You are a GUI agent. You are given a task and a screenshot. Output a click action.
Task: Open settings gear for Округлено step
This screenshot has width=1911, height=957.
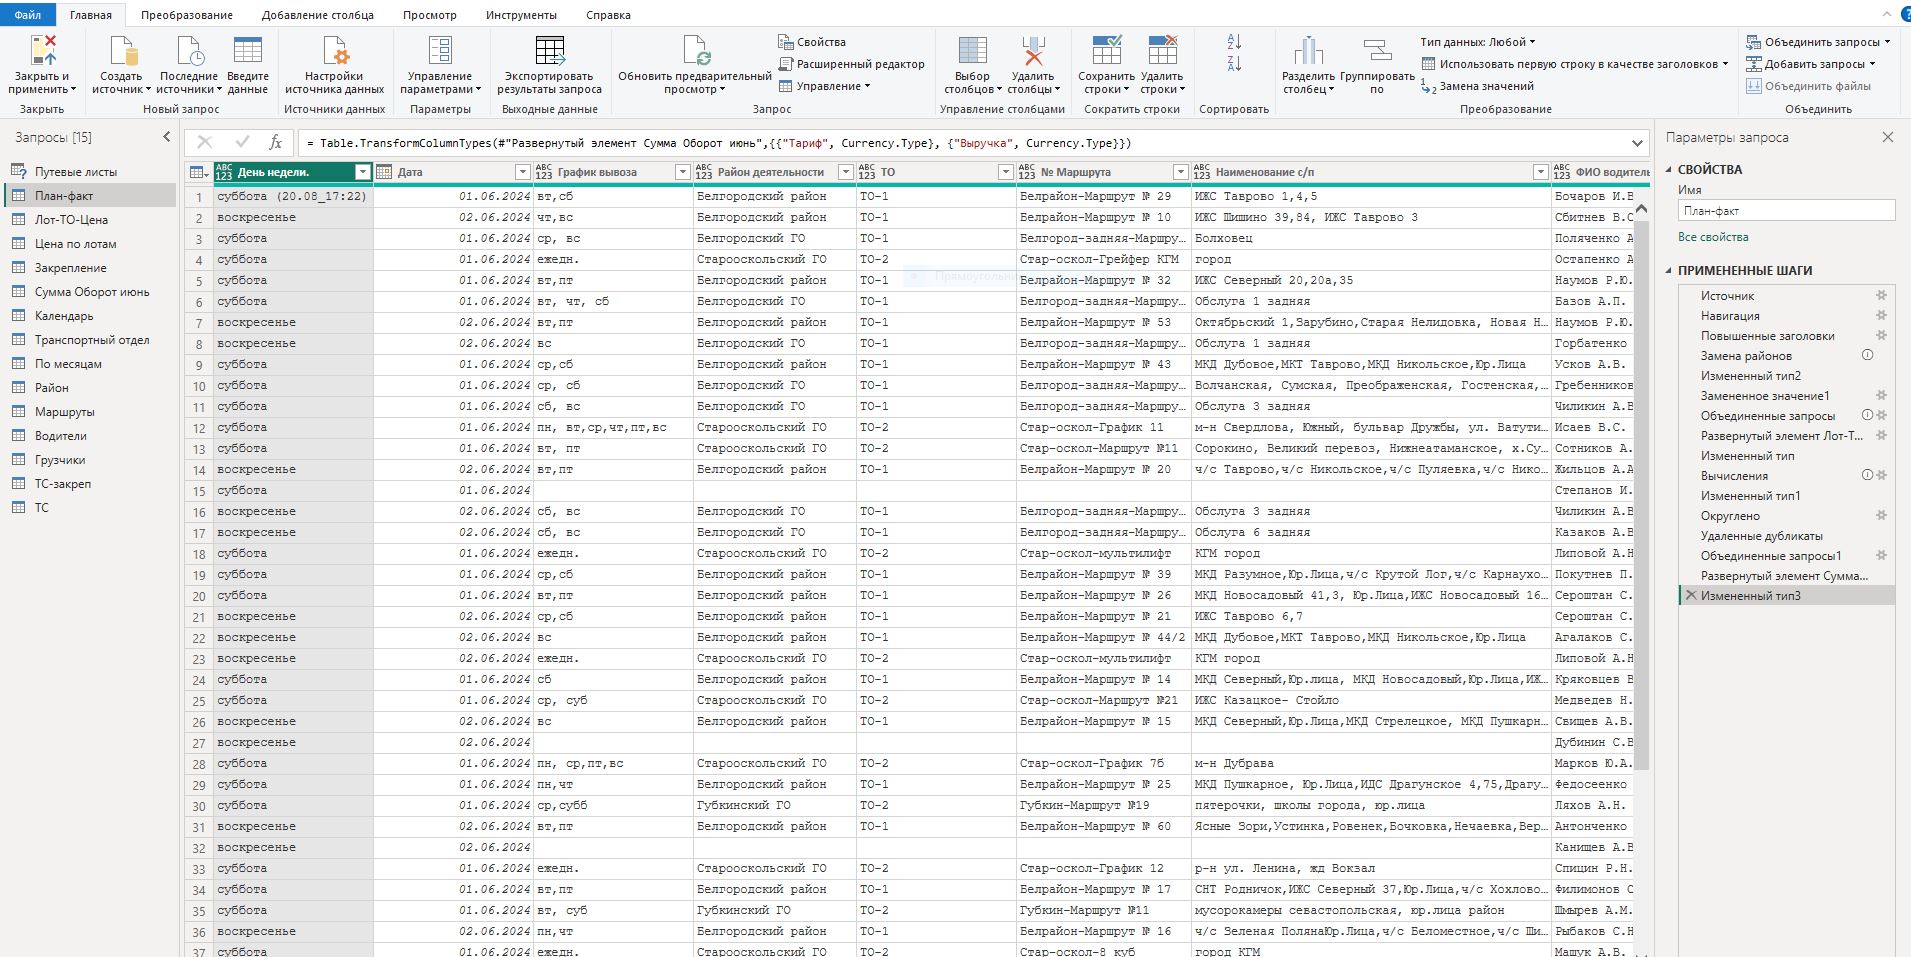(x=1881, y=515)
